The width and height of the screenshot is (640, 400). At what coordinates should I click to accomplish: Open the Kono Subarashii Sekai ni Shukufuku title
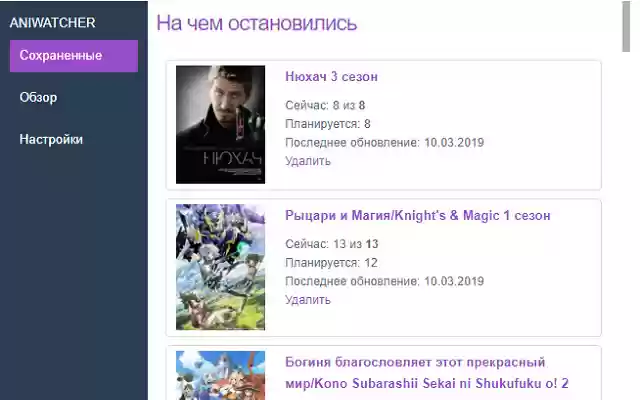pos(427,373)
